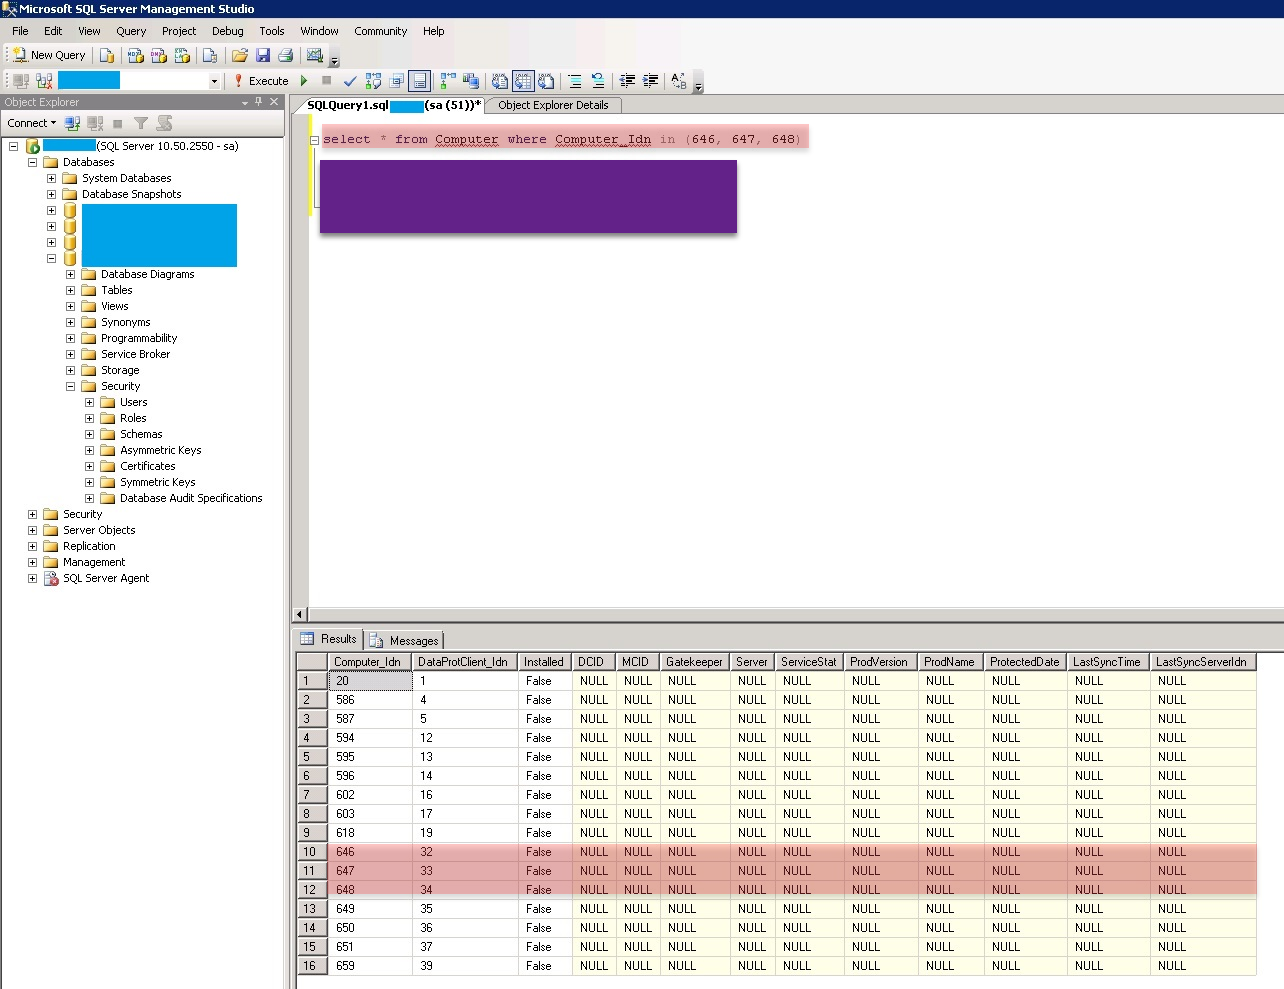
Task: Toggle auto-hide pin on Object Explorer
Action: [259, 101]
